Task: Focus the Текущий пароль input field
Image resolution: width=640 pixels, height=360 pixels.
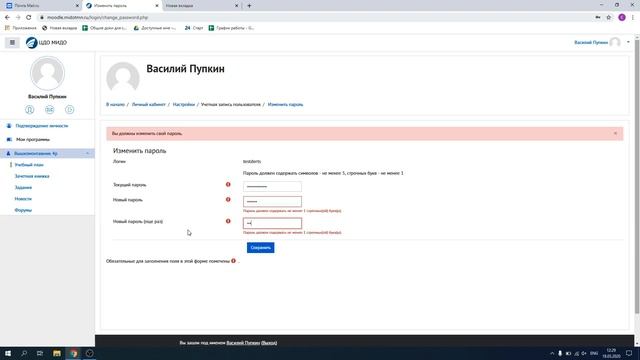Action: 272,187
